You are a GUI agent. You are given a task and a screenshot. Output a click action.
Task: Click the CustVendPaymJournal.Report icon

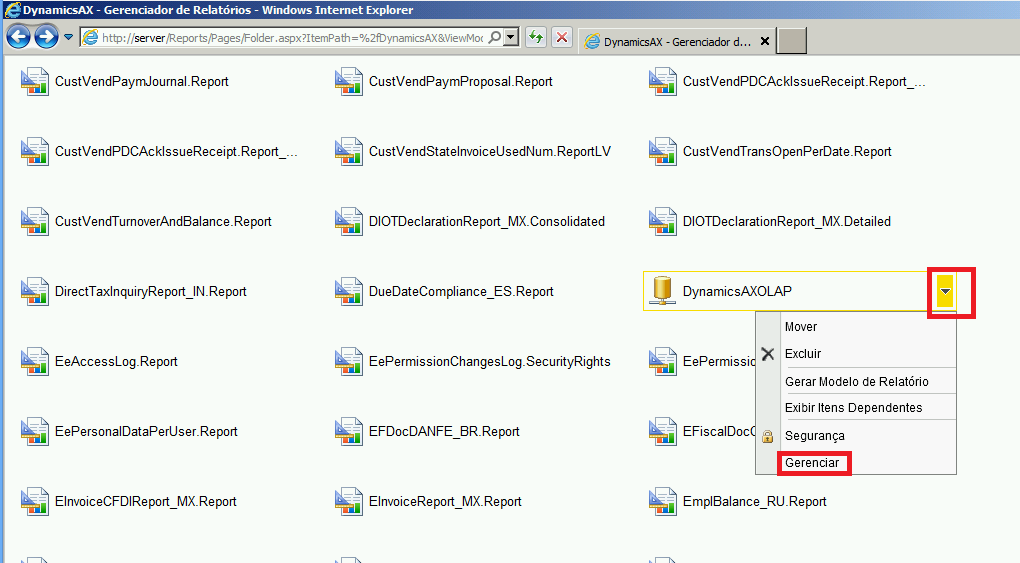34,82
